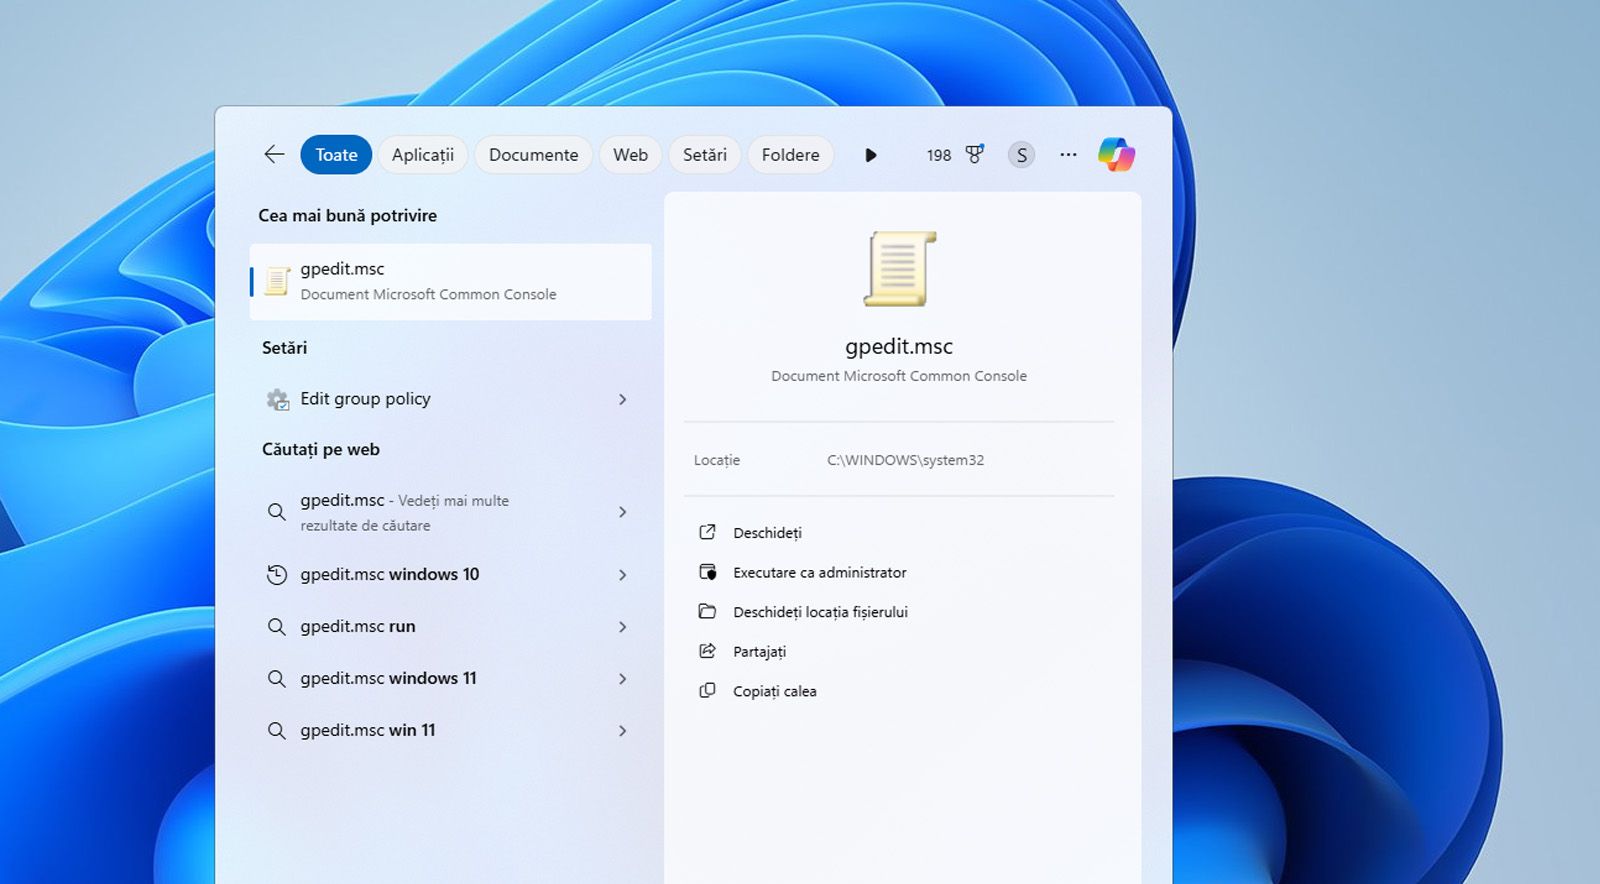Image resolution: width=1600 pixels, height=884 pixels.
Task: Click 'Document Microsoft Common Console' in preview pane
Action: tap(899, 376)
